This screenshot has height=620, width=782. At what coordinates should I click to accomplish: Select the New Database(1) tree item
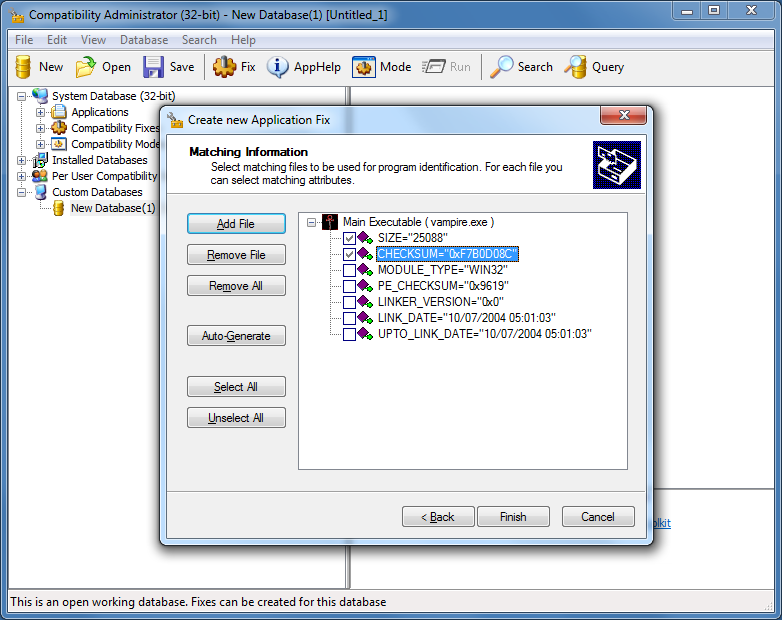click(x=113, y=208)
